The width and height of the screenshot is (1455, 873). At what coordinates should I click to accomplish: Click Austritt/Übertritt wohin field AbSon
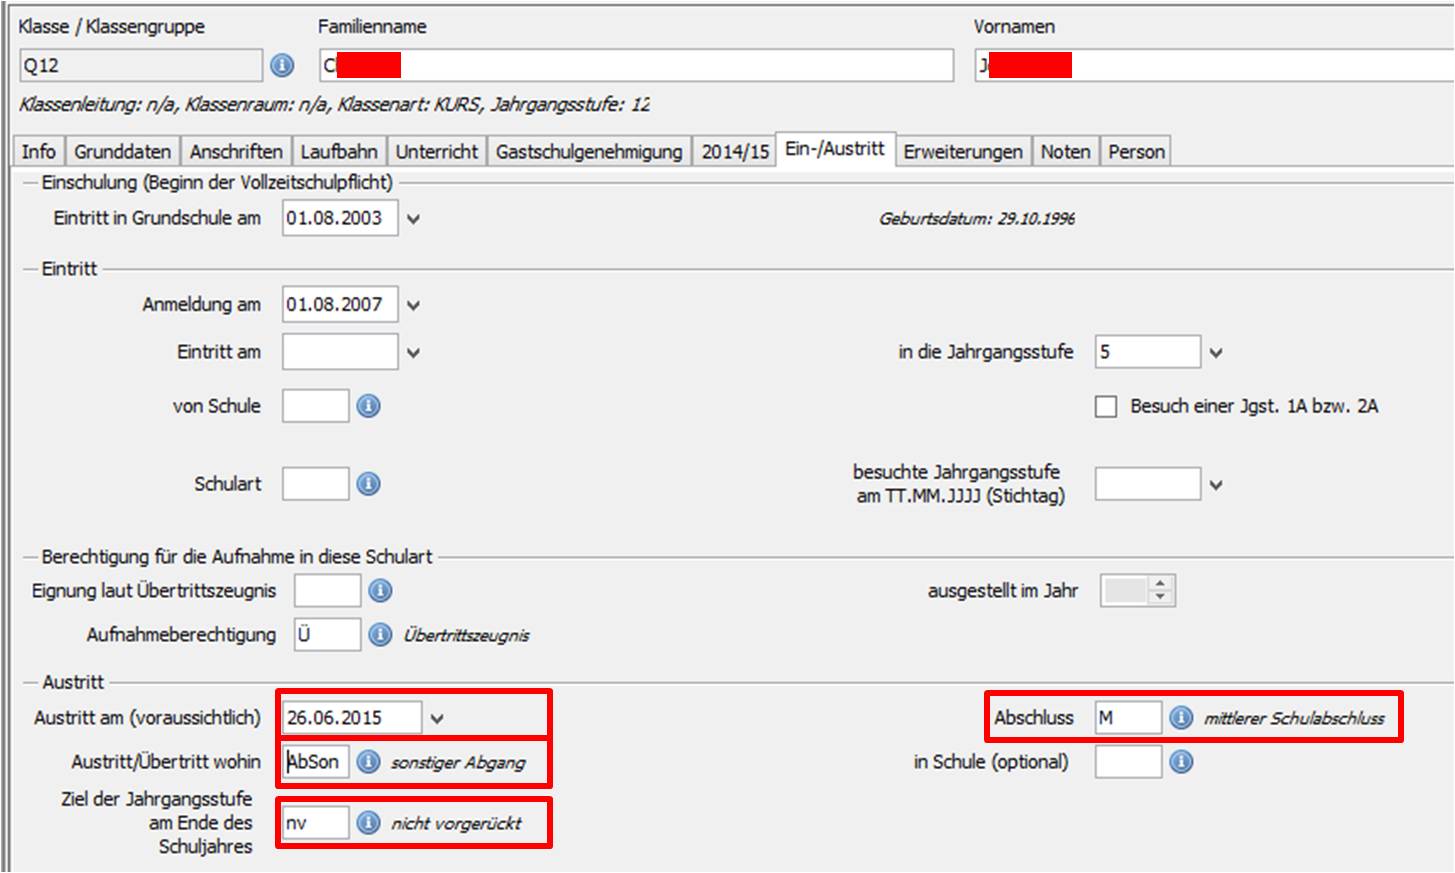click(x=316, y=762)
